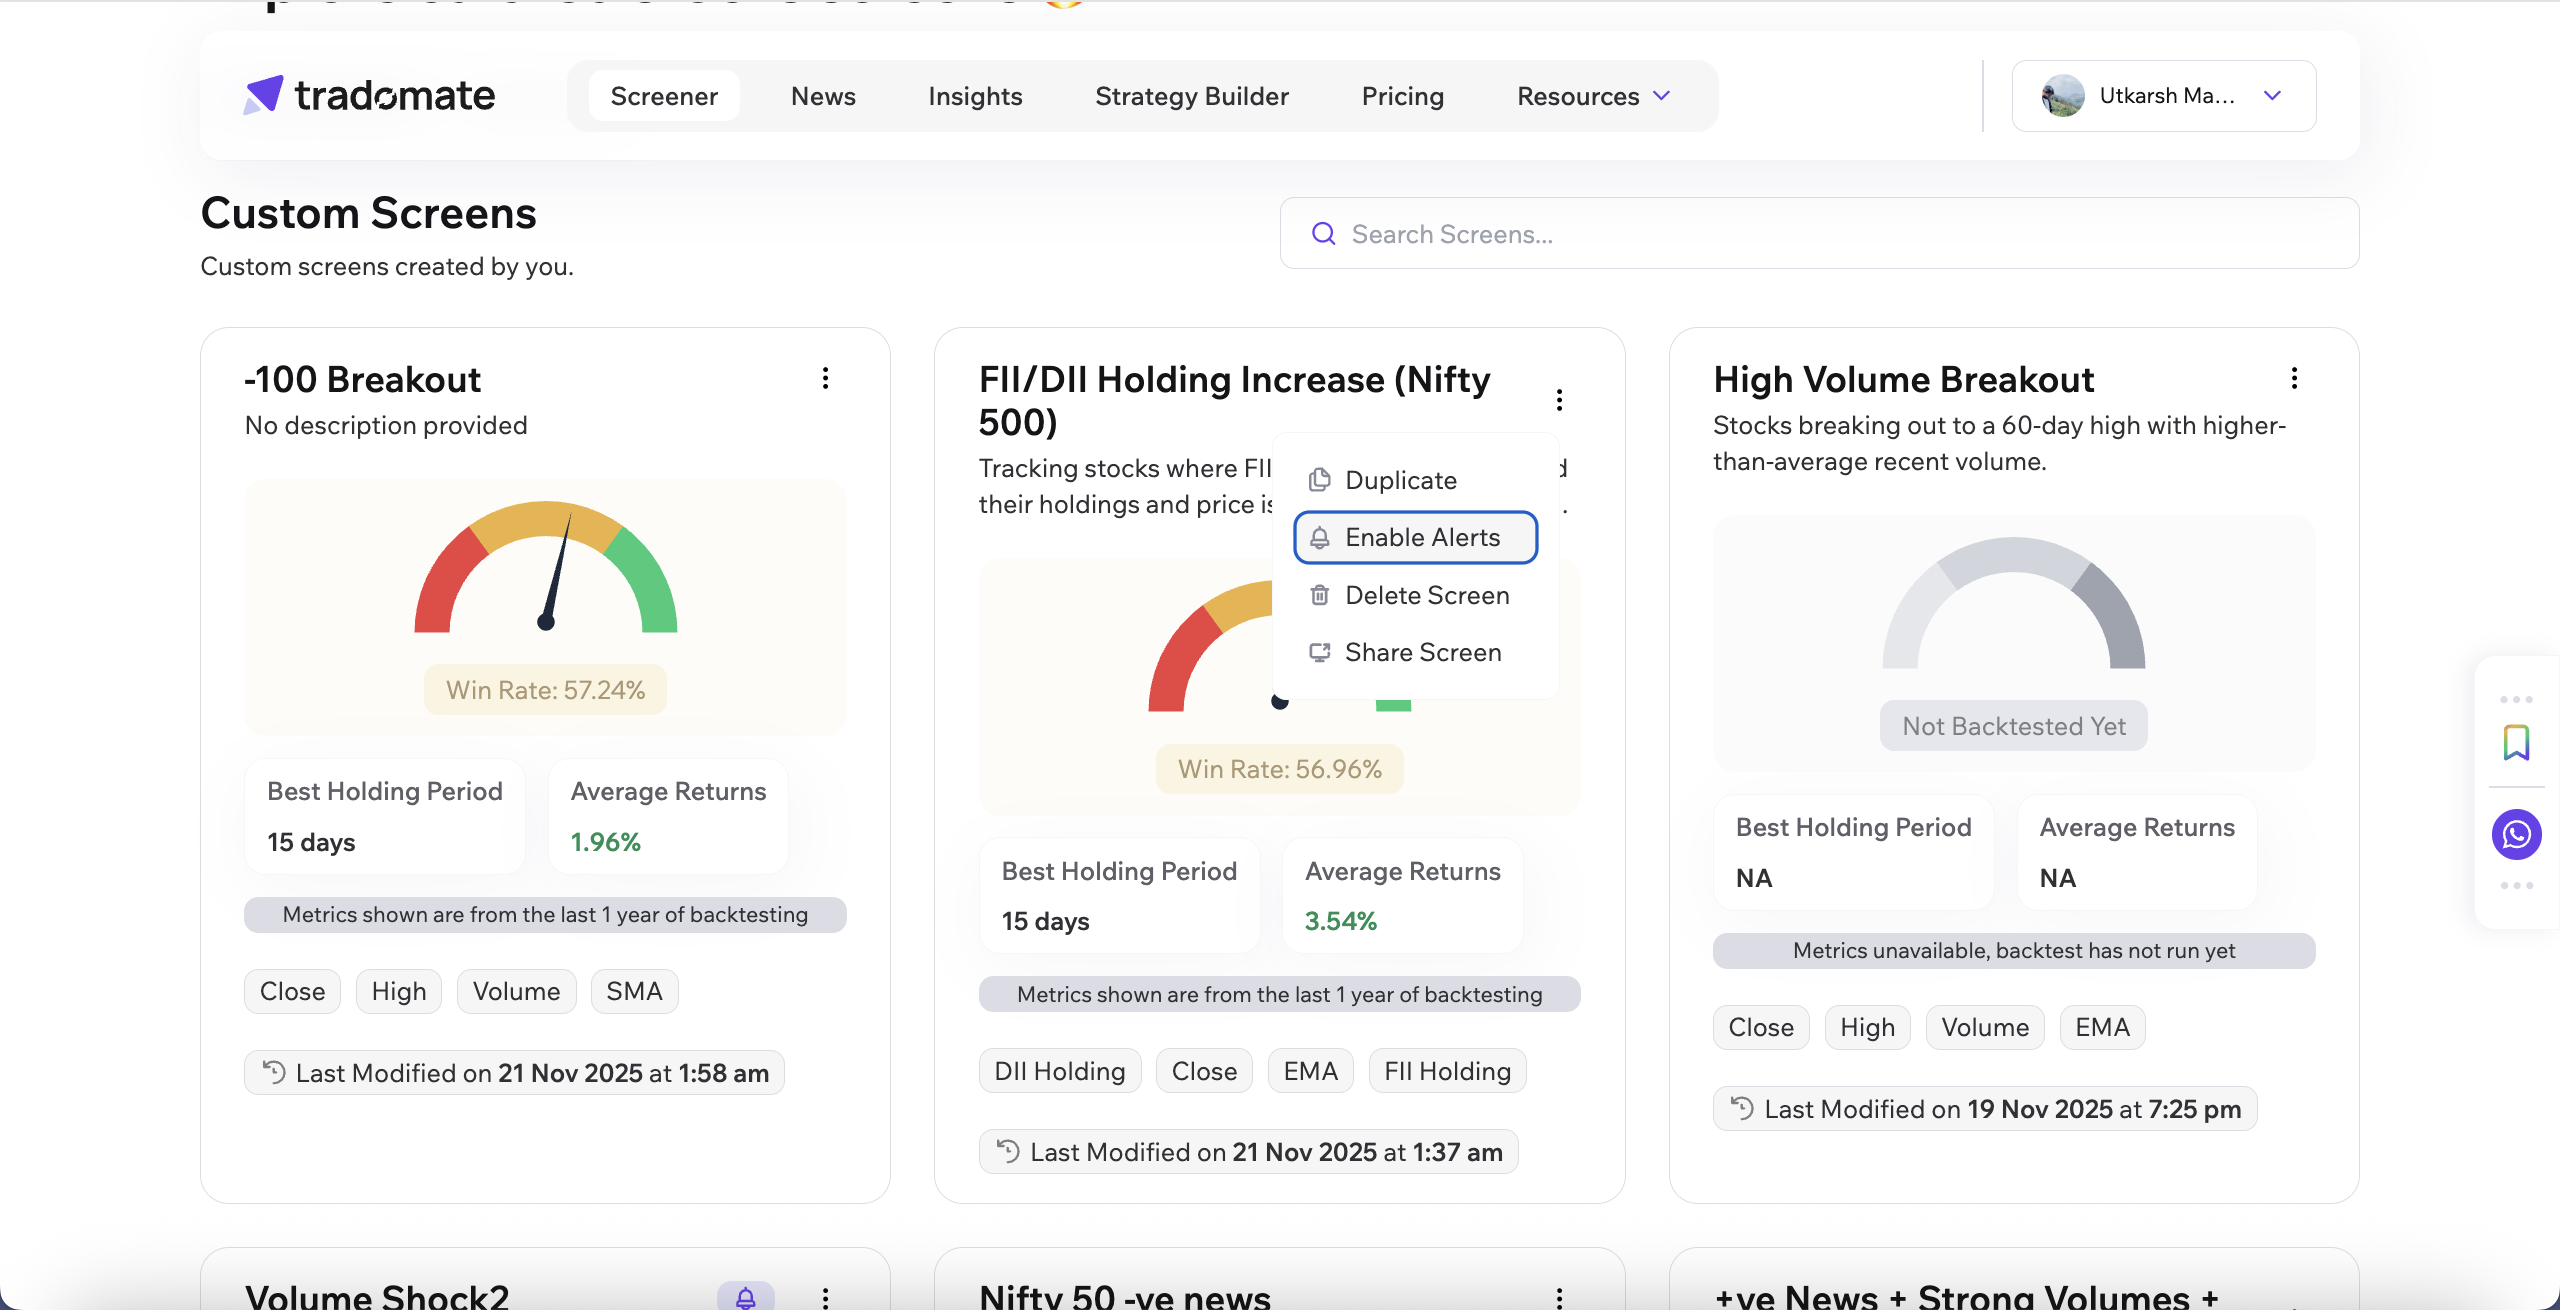Expand the Resources dropdown
2560x1310 pixels.
pyautogui.click(x=1593, y=96)
